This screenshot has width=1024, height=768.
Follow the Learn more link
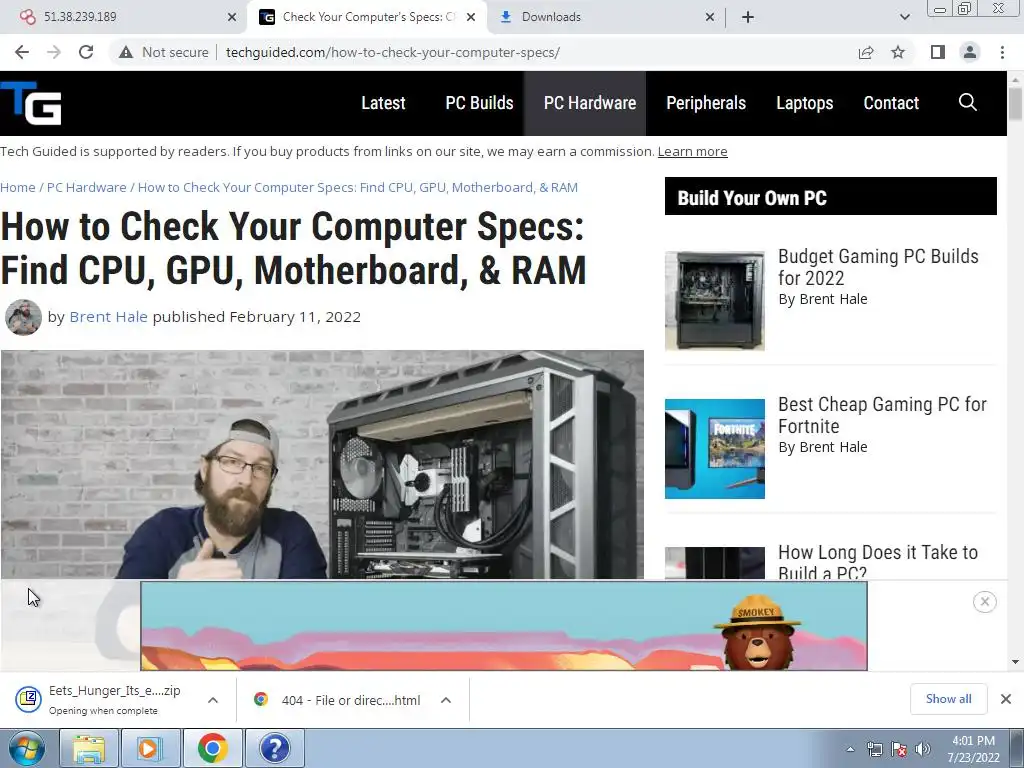[692, 152]
